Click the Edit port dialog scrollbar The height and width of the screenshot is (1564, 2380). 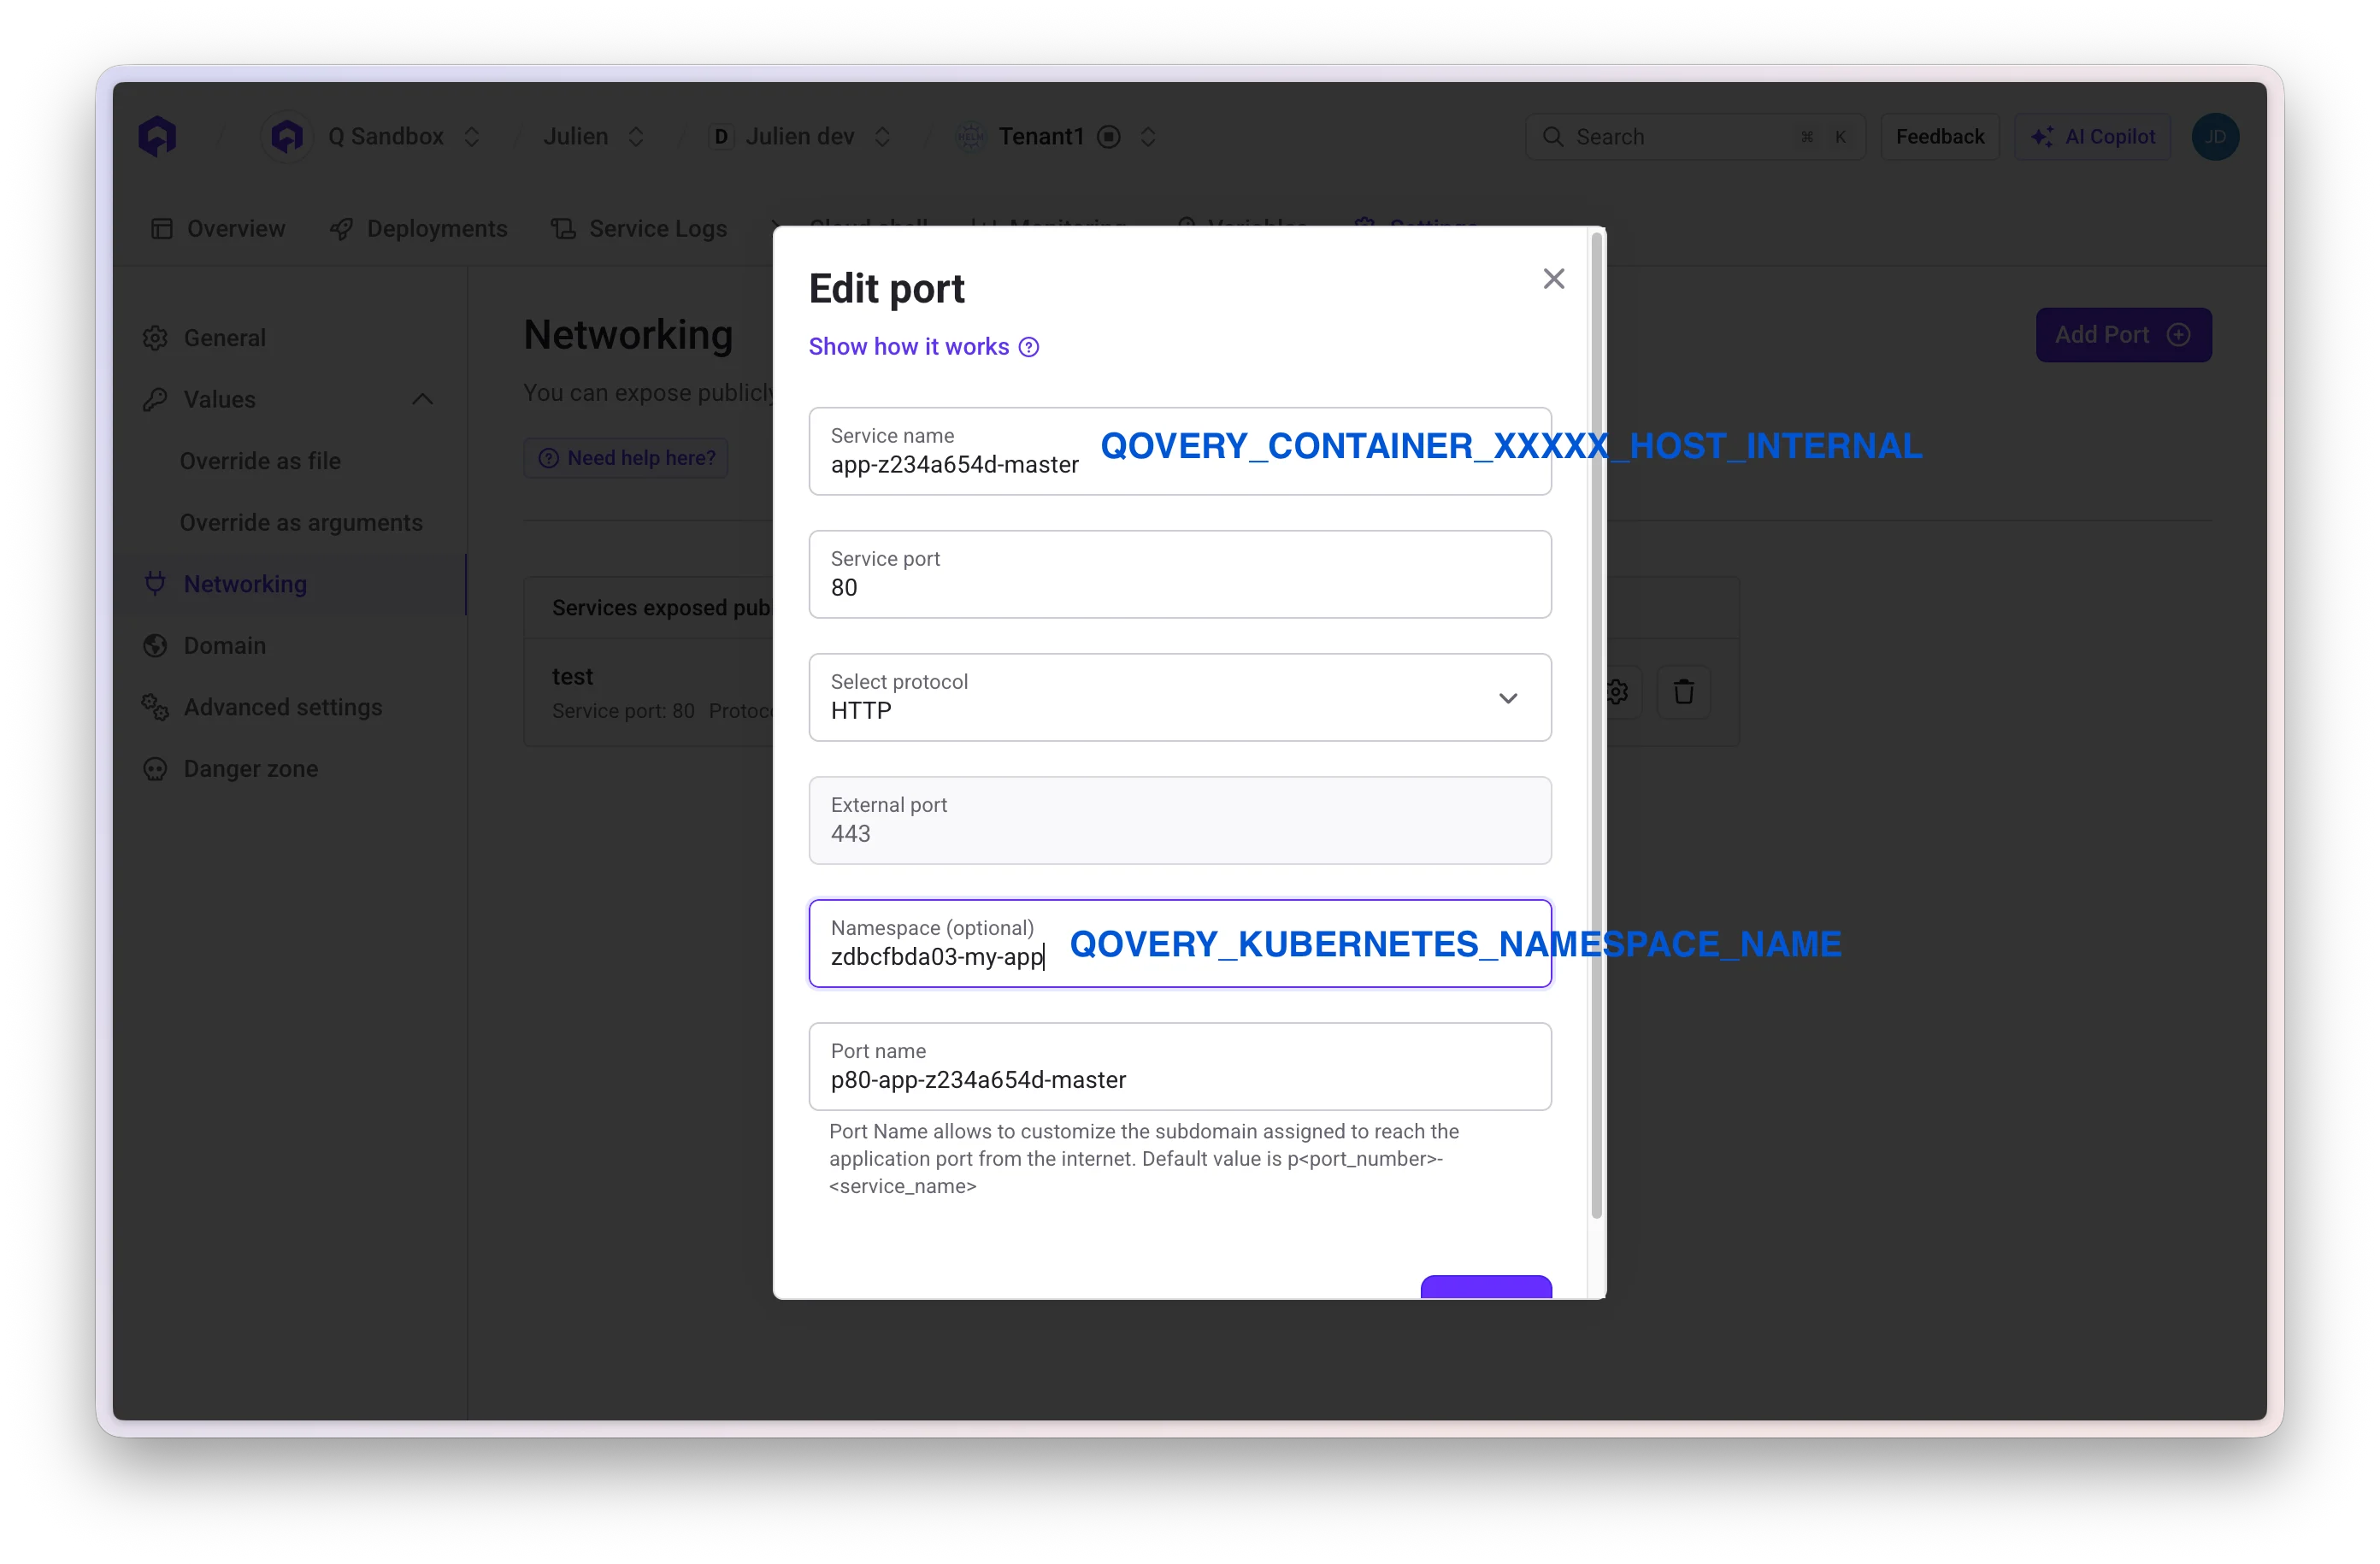click(1596, 725)
